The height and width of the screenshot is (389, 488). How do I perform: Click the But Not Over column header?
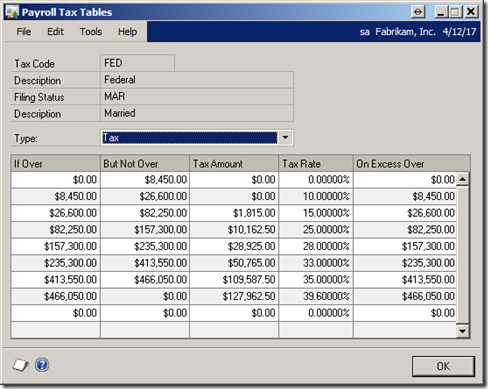click(145, 163)
